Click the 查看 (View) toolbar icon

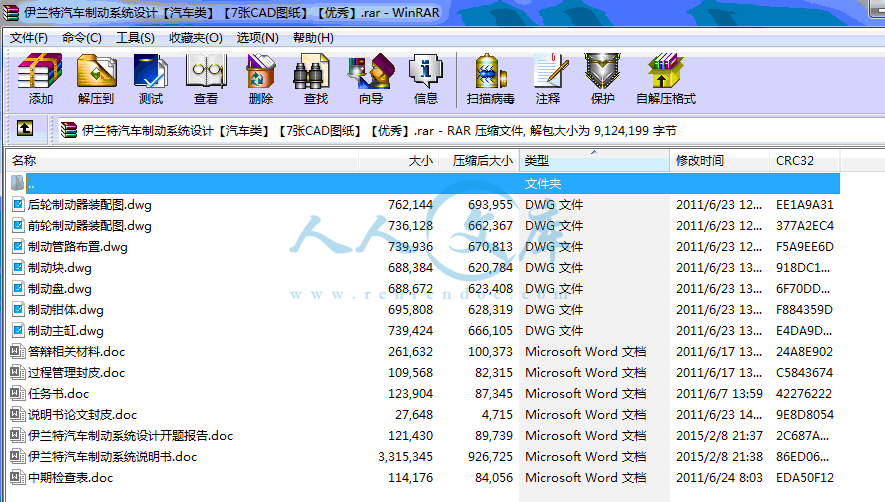(205, 71)
